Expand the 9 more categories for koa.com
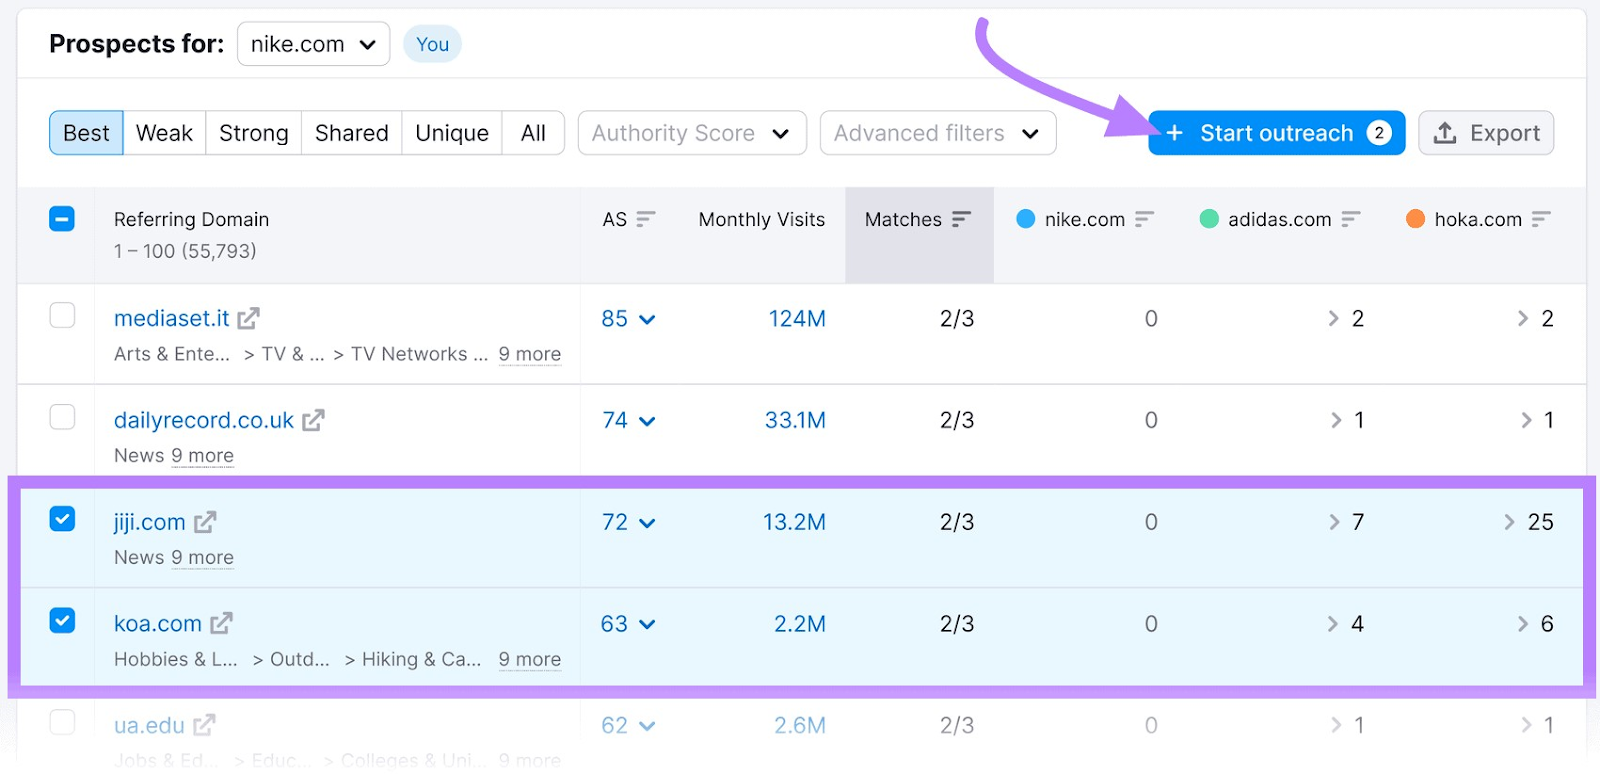Screen dimensions: 1600x774 pos(529,659)
